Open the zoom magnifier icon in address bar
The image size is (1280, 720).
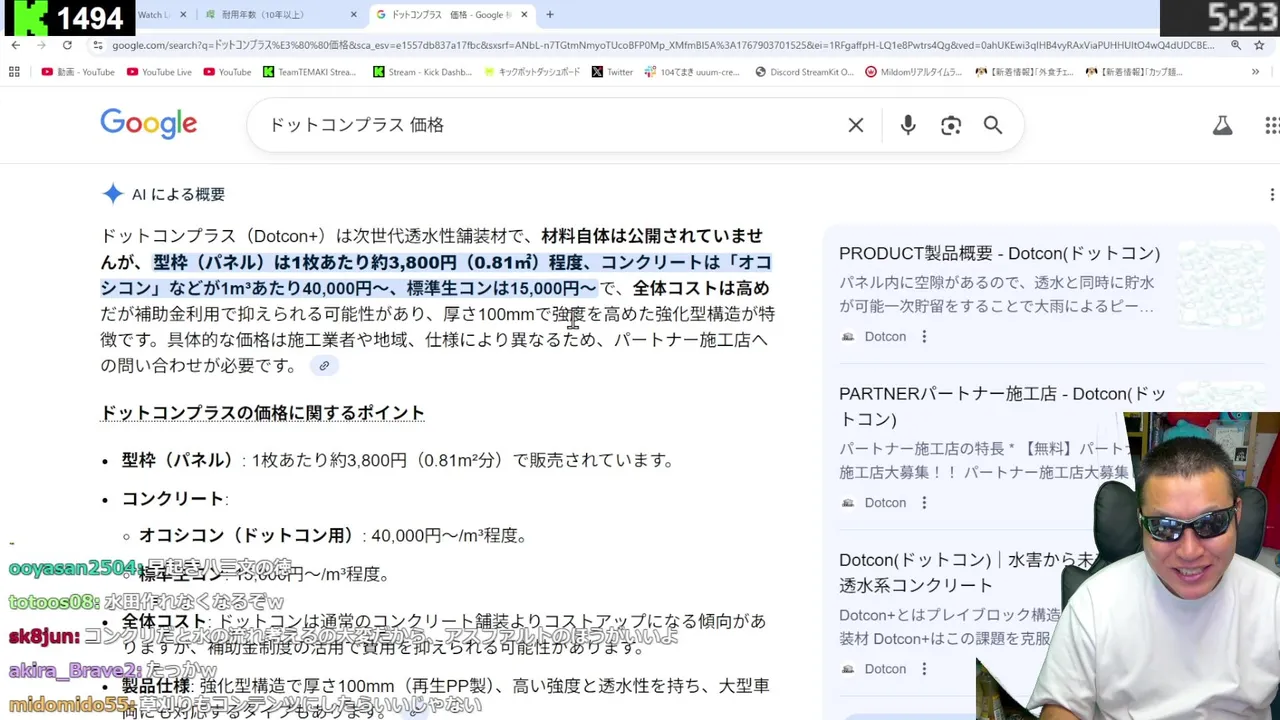click(1236, 45)
